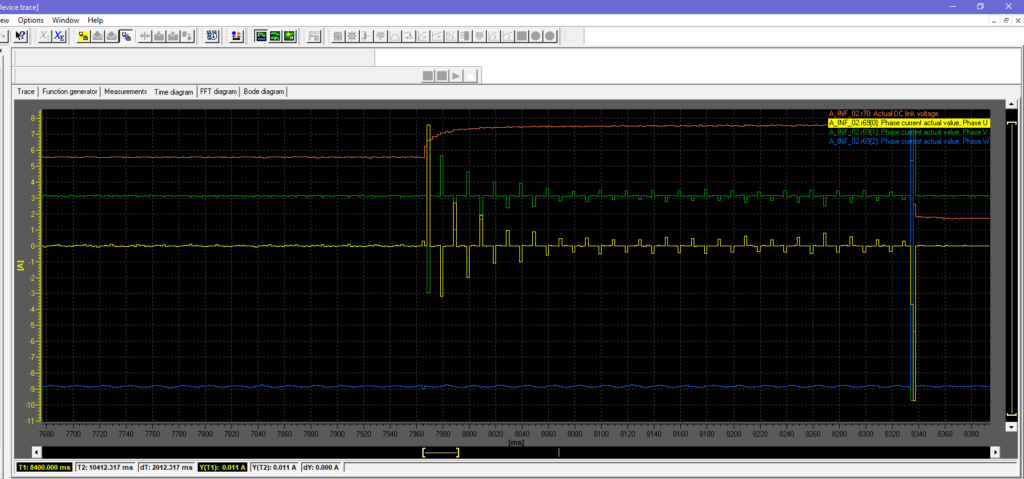Image resolution: width=1024 pixels, height=479 pixels.
Task: Open the Options menu
Action: [31, 20]
